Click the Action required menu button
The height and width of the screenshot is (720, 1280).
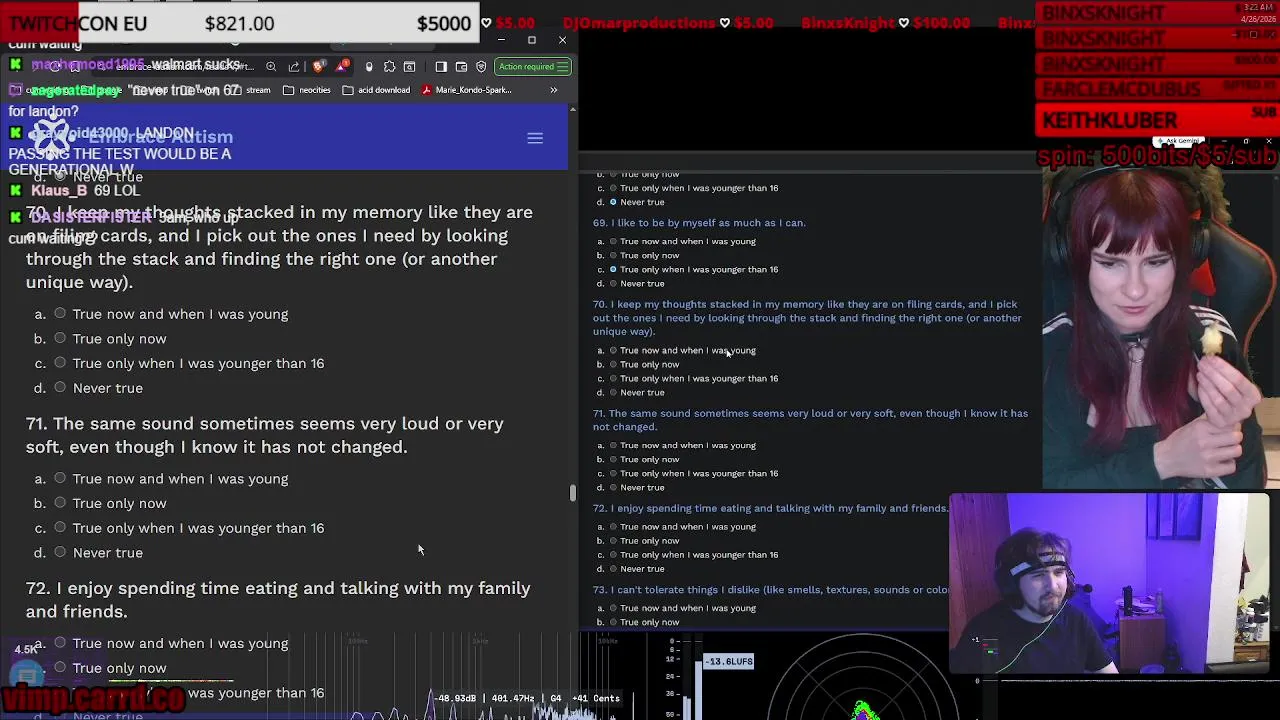pyautogui.click(x=533, y=67)
